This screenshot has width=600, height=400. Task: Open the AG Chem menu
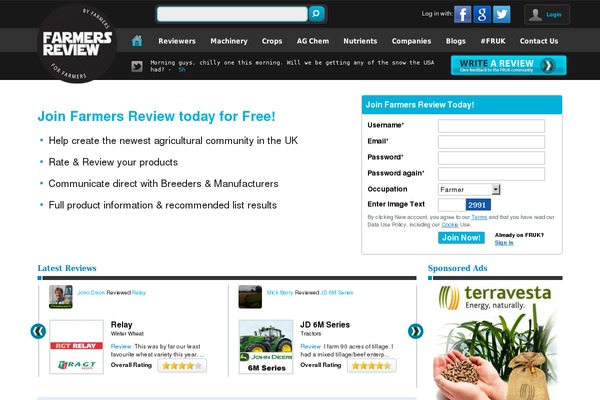pos(313,41)
